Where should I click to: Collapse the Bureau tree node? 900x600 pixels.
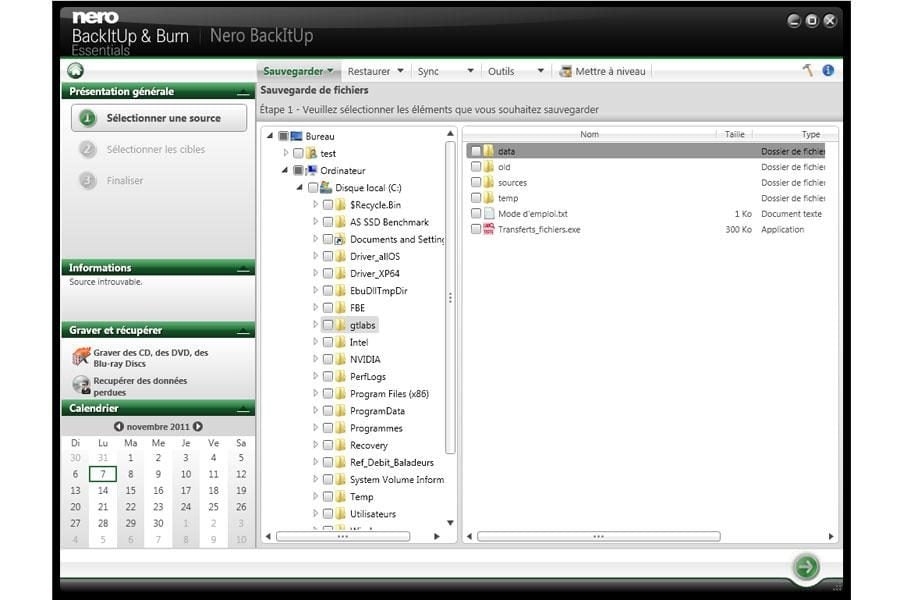270,136
